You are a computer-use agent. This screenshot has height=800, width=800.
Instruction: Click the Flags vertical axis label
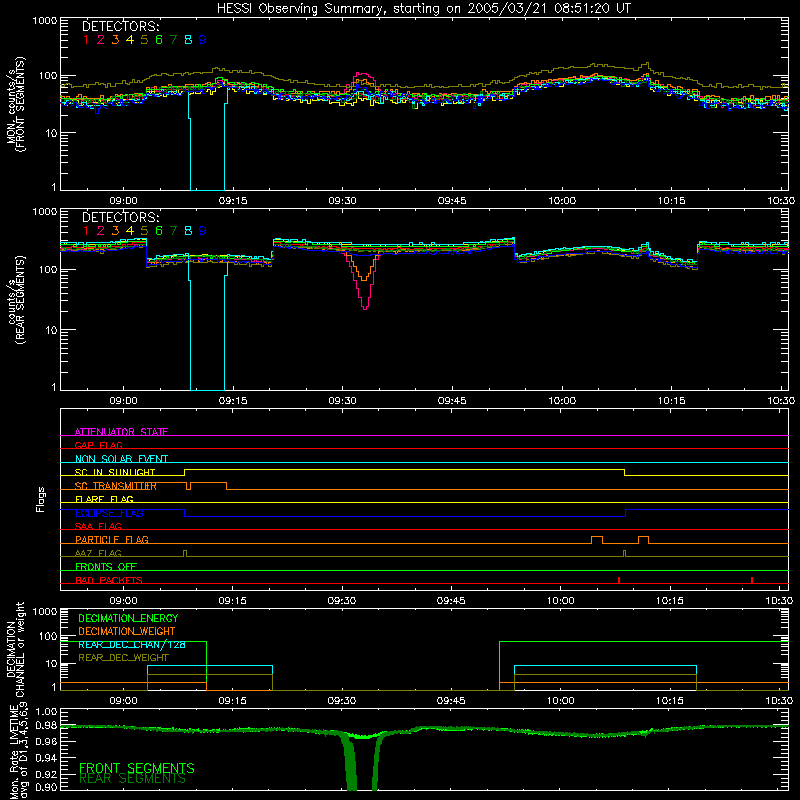coord(41,499)
